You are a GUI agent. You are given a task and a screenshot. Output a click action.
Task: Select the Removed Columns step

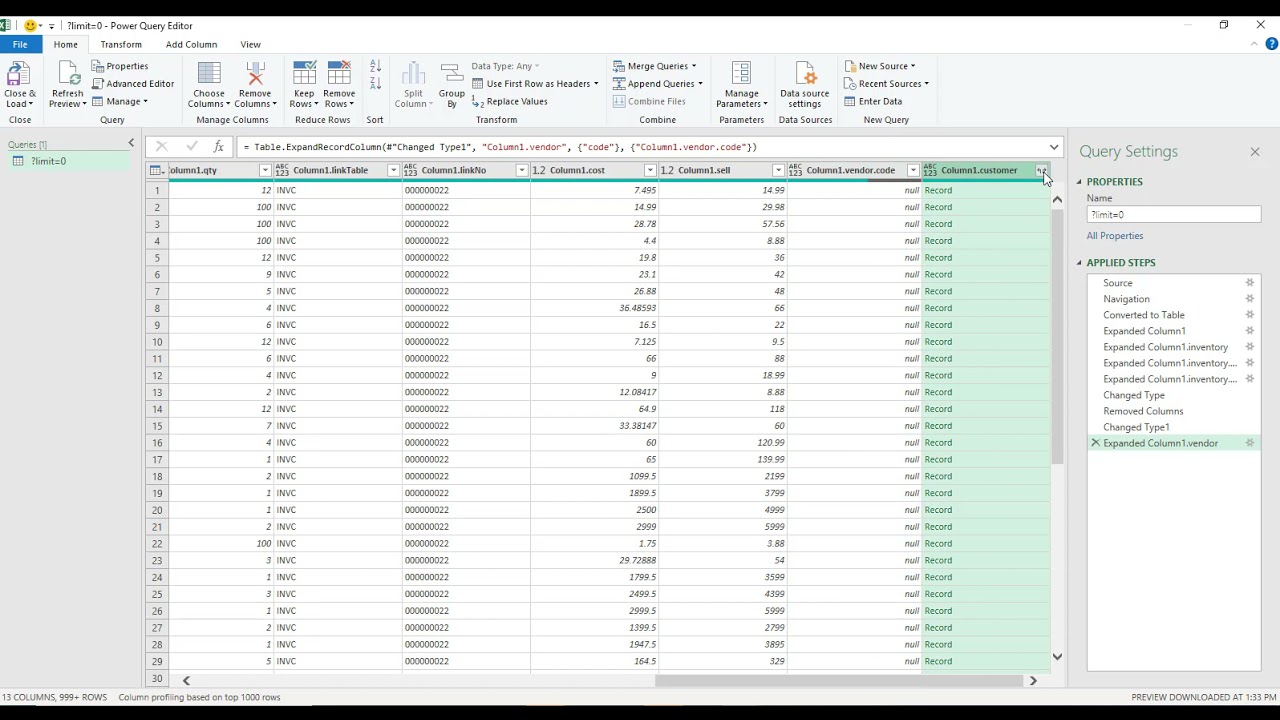pos(1143,411)
